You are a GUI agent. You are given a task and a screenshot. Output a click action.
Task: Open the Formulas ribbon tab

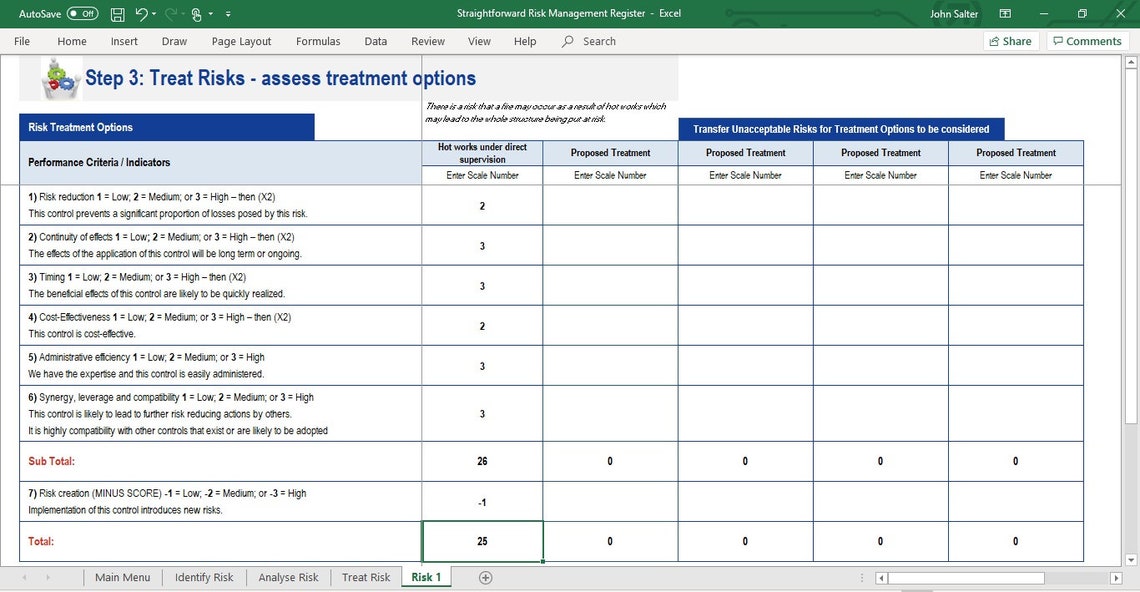318,41
